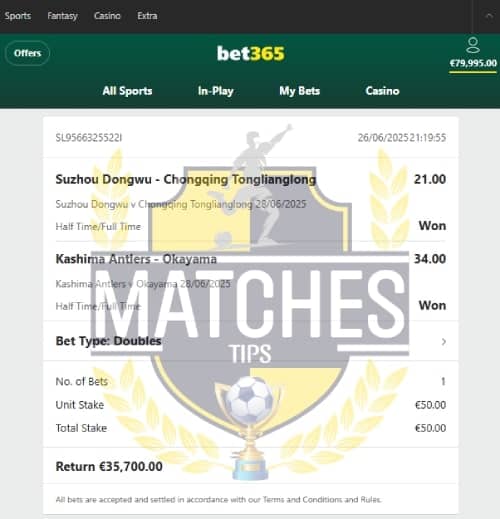
Task: Choose Sports in the top menu
Action: coord(18,16)
